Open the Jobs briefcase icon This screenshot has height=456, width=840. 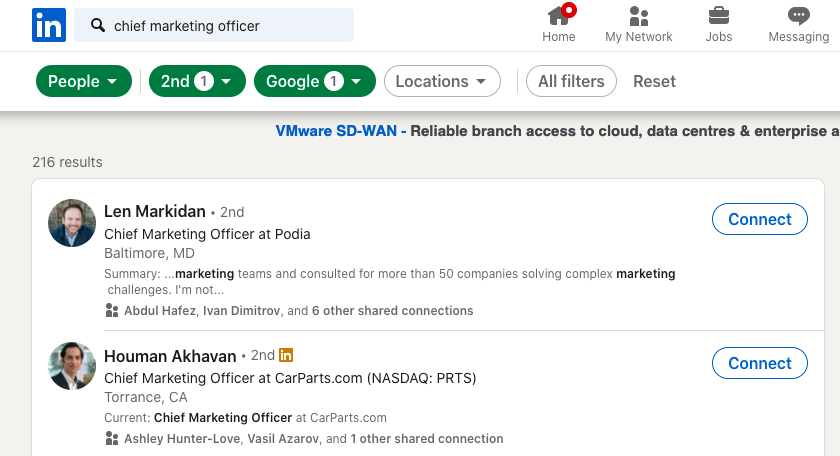[718, 17]
